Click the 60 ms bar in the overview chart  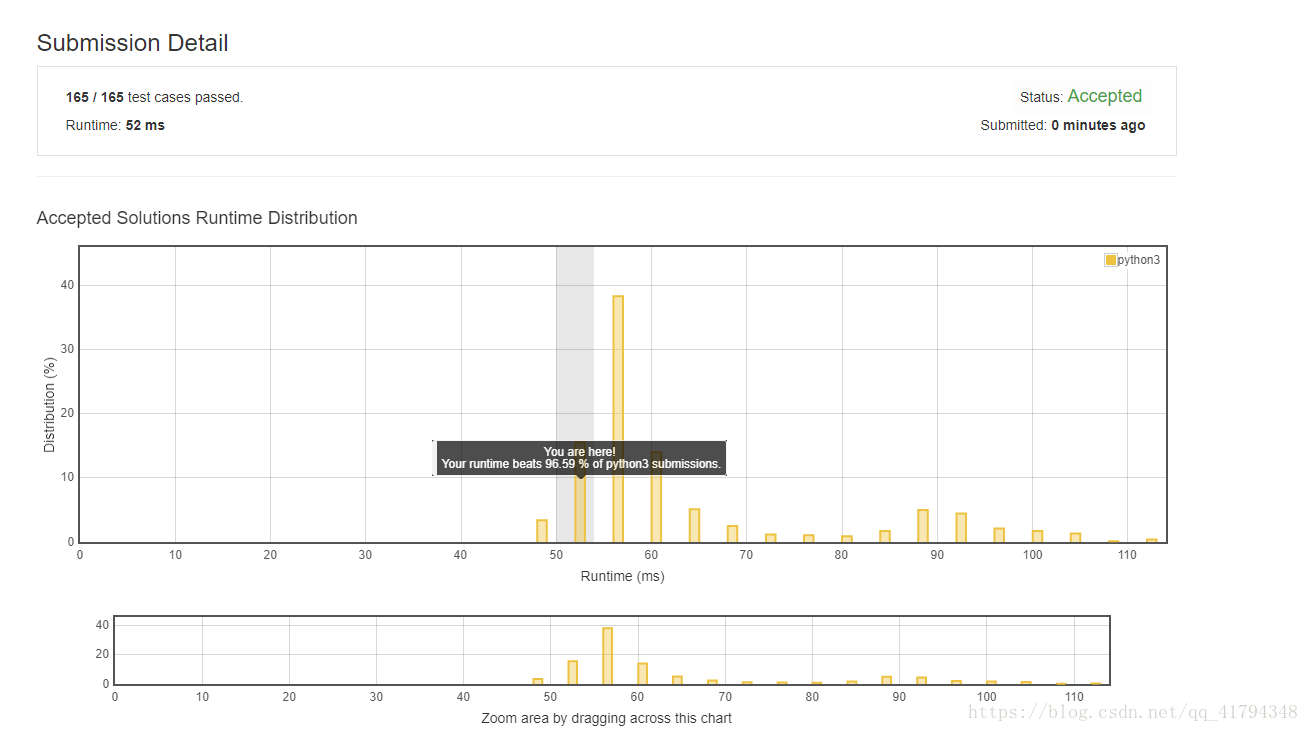coord(642,674)
